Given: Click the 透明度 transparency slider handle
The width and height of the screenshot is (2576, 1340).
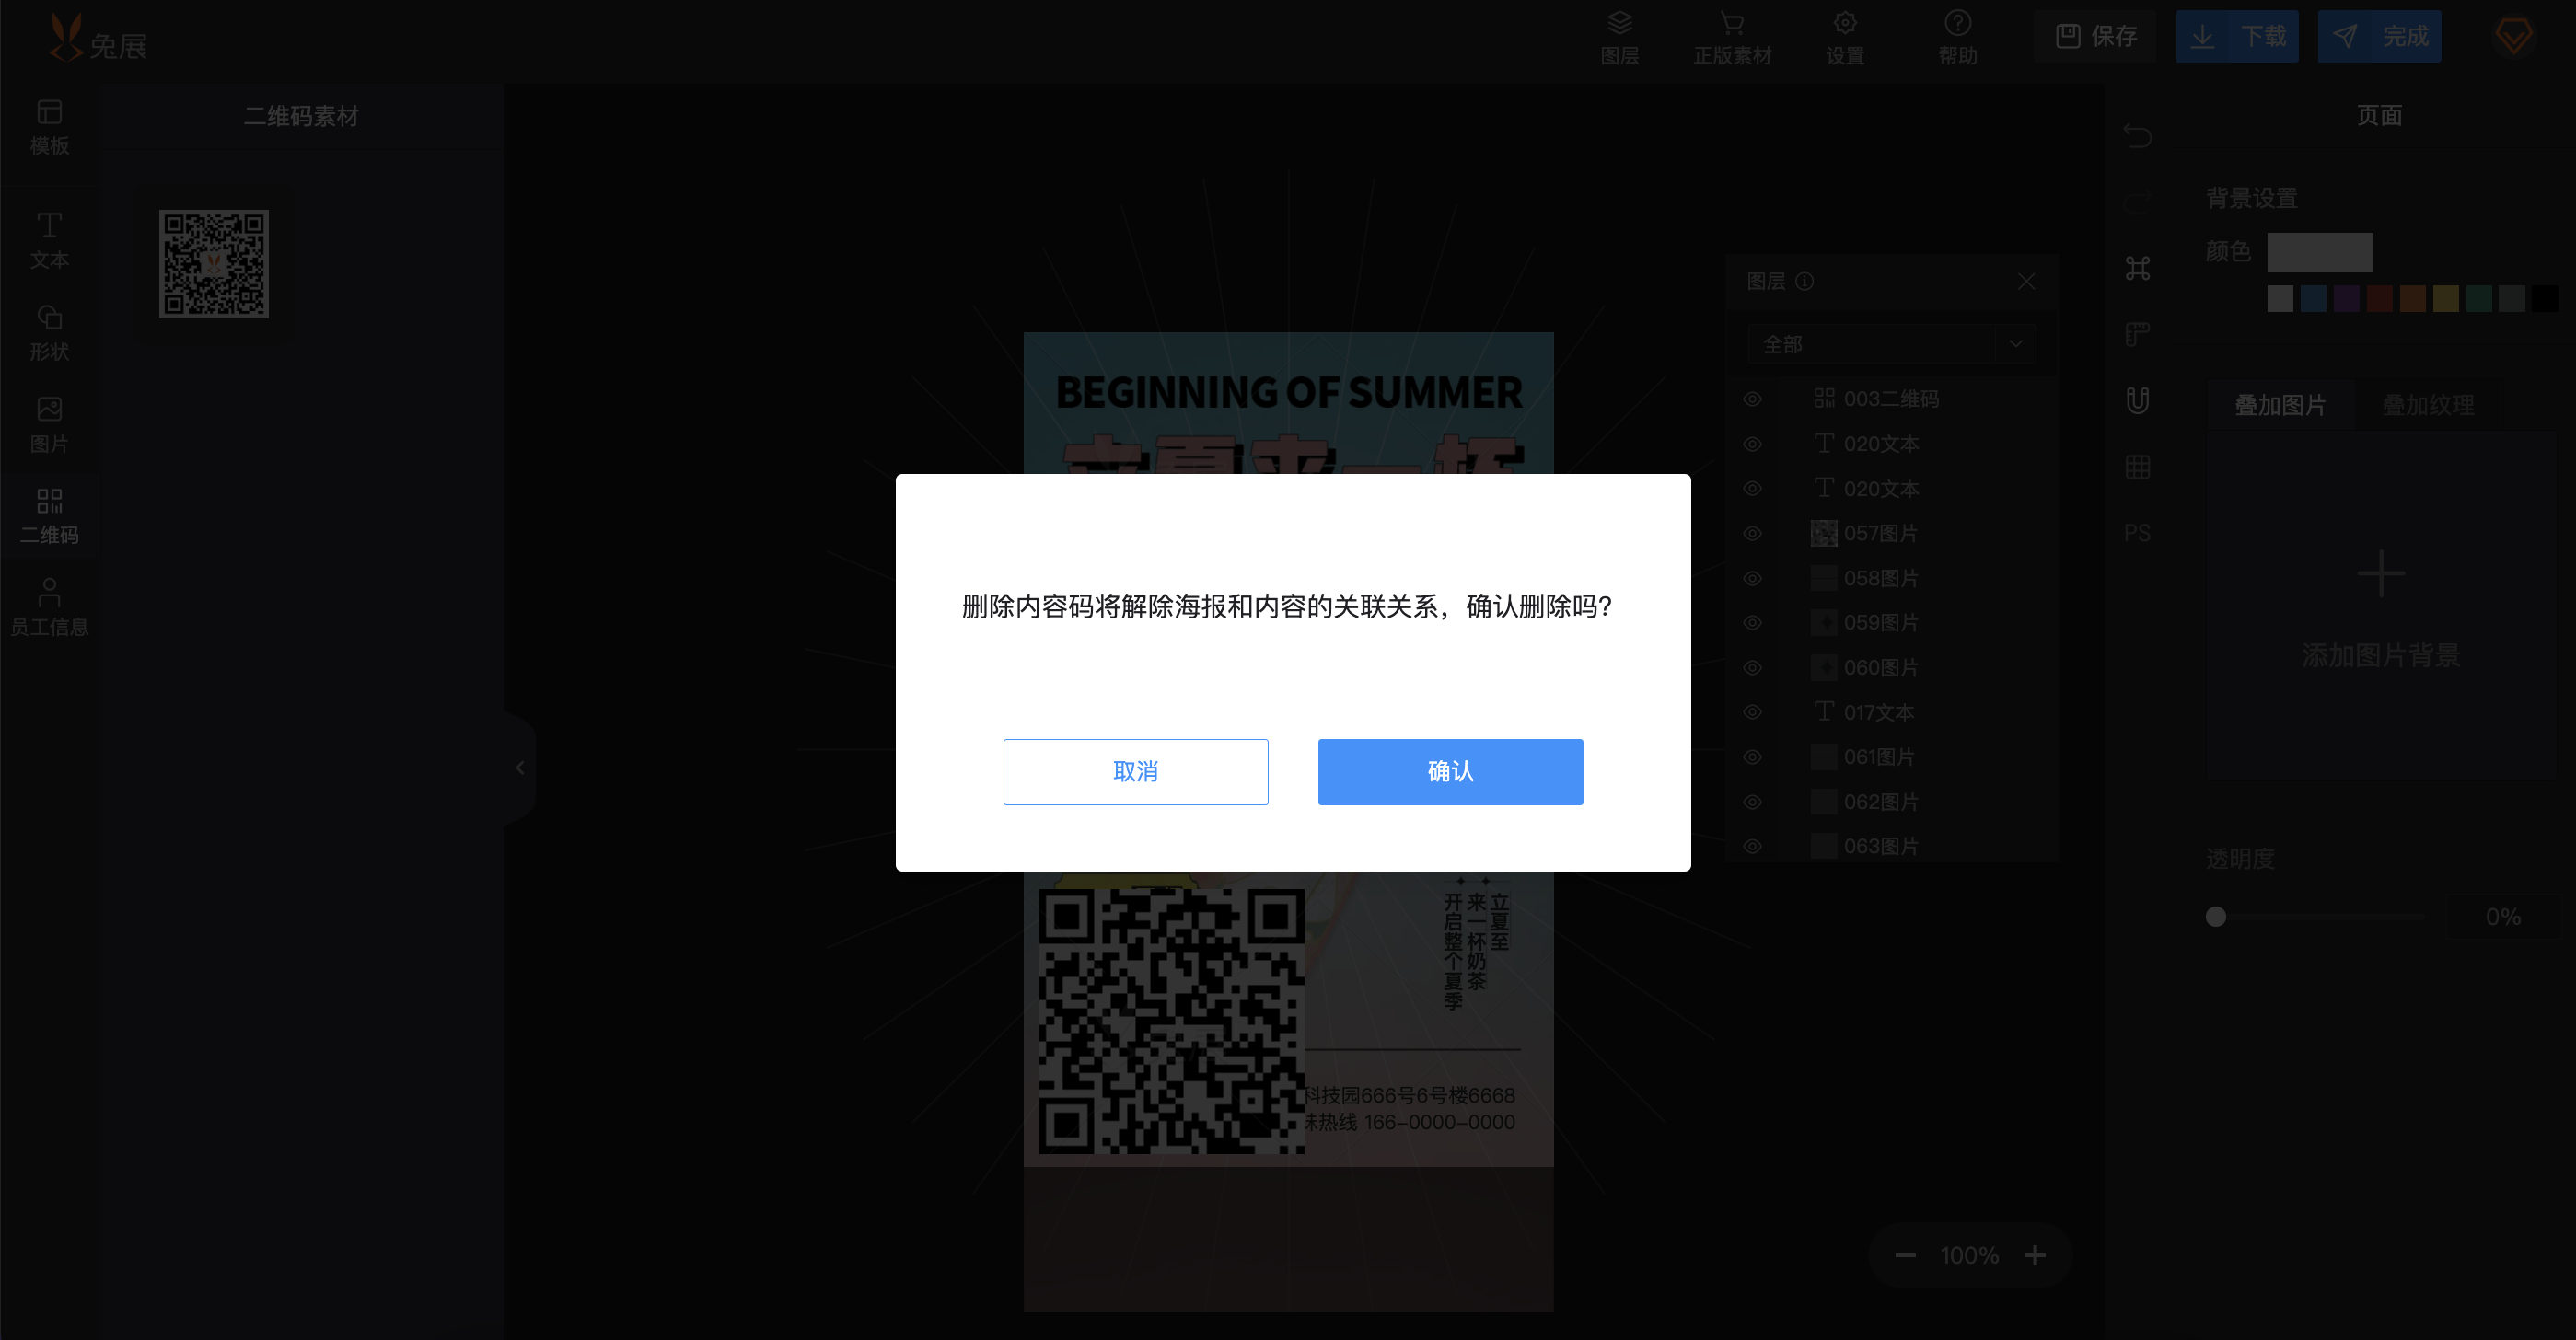Looking at the screenshot, I should tap(2216, 917).
